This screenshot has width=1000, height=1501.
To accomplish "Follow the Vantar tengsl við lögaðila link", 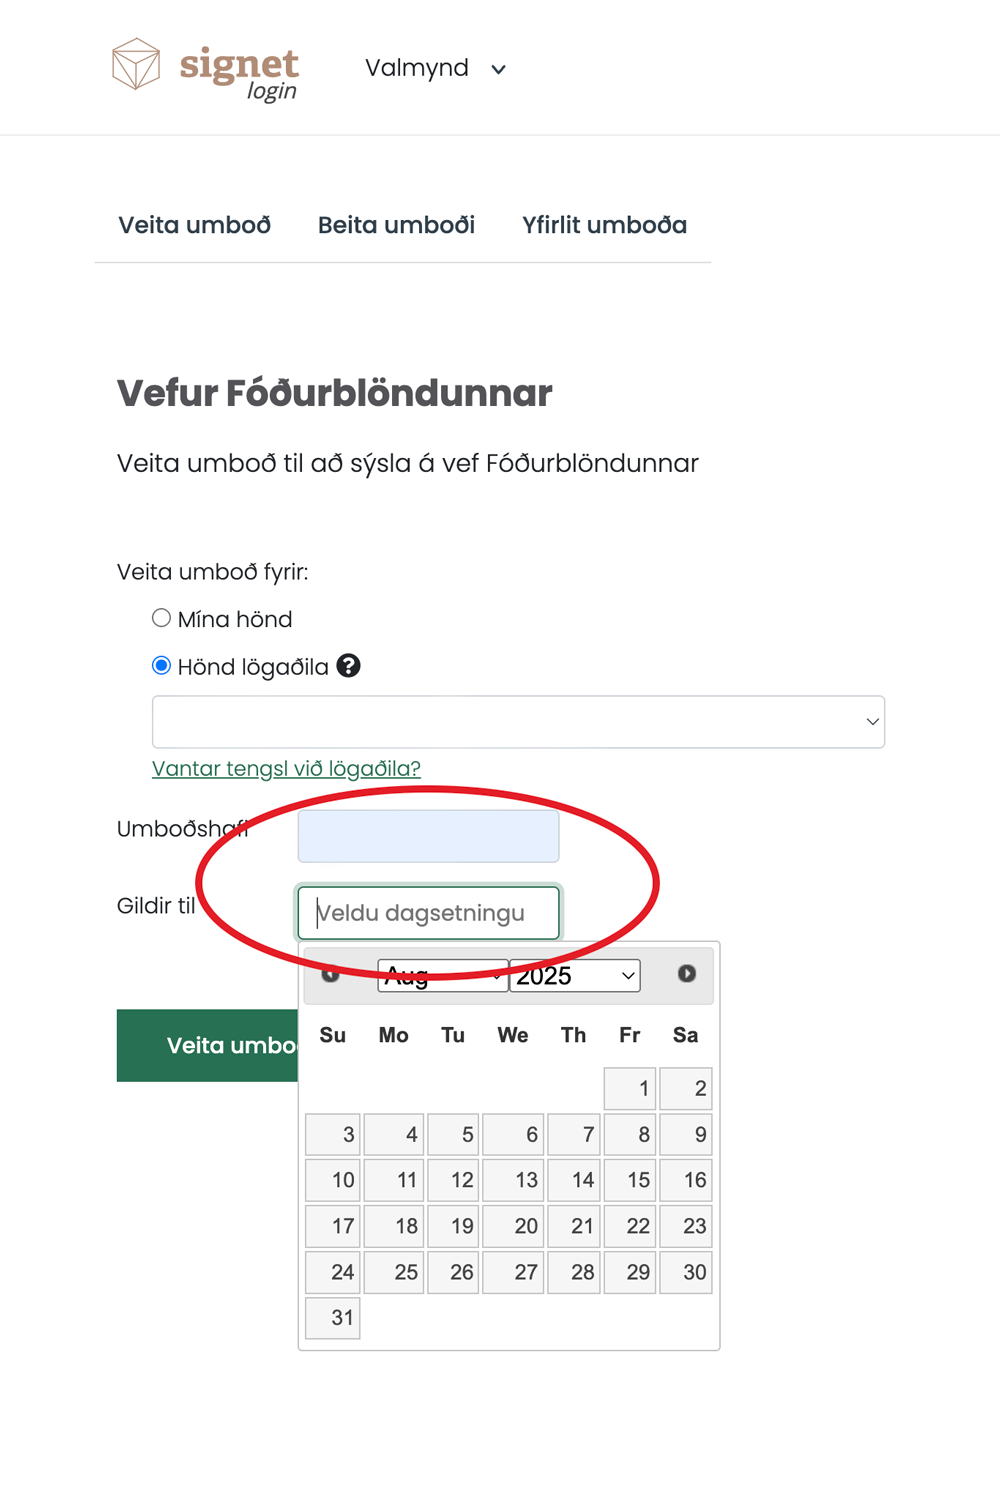I will coord(286,768).
